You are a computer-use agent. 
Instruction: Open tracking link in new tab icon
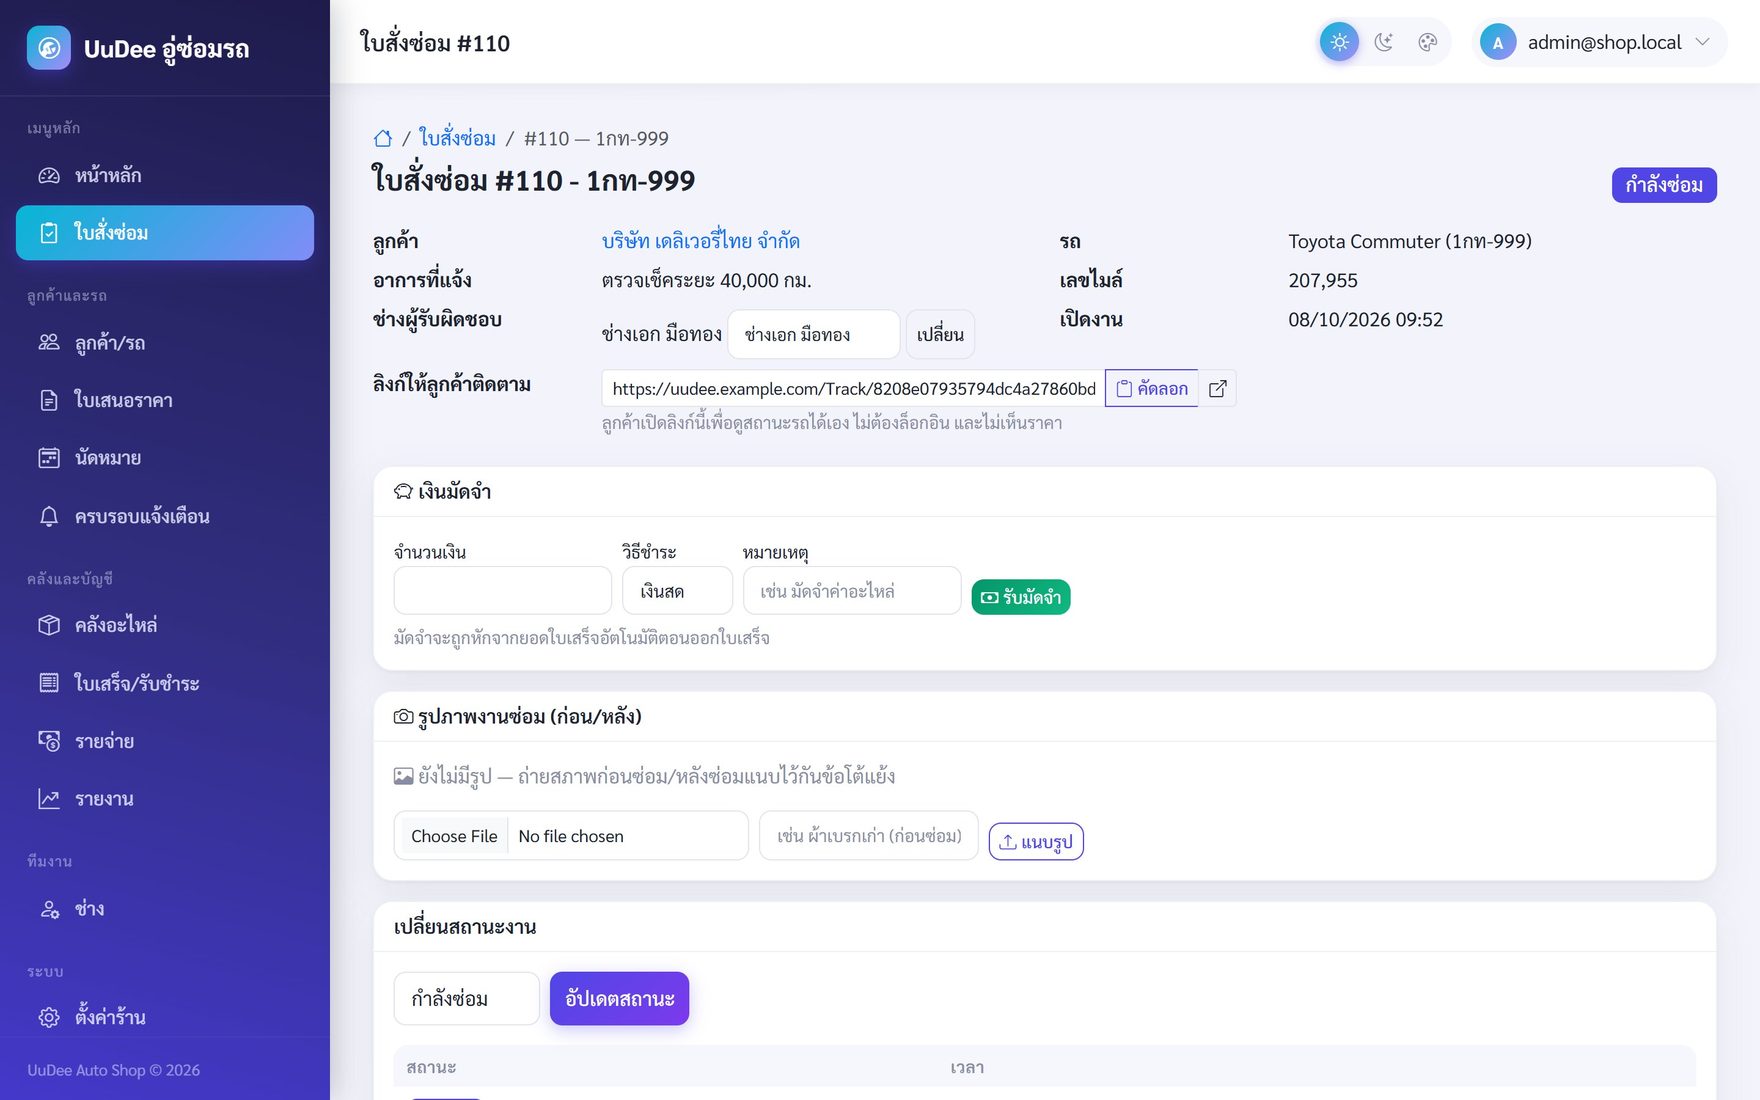point(1217,389)
